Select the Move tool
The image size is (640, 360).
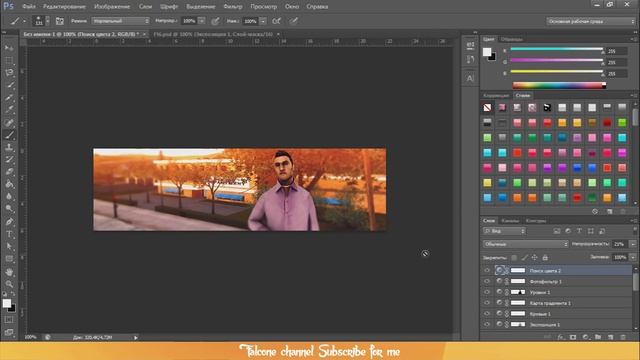point(9,48)
